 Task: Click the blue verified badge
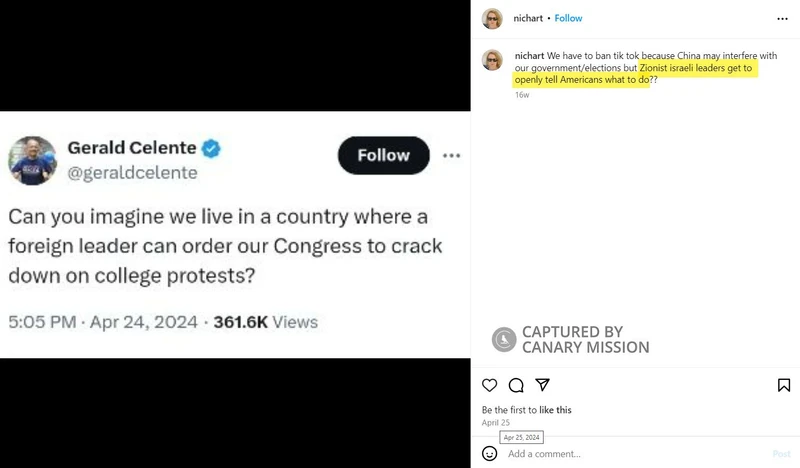pos(212,149)
